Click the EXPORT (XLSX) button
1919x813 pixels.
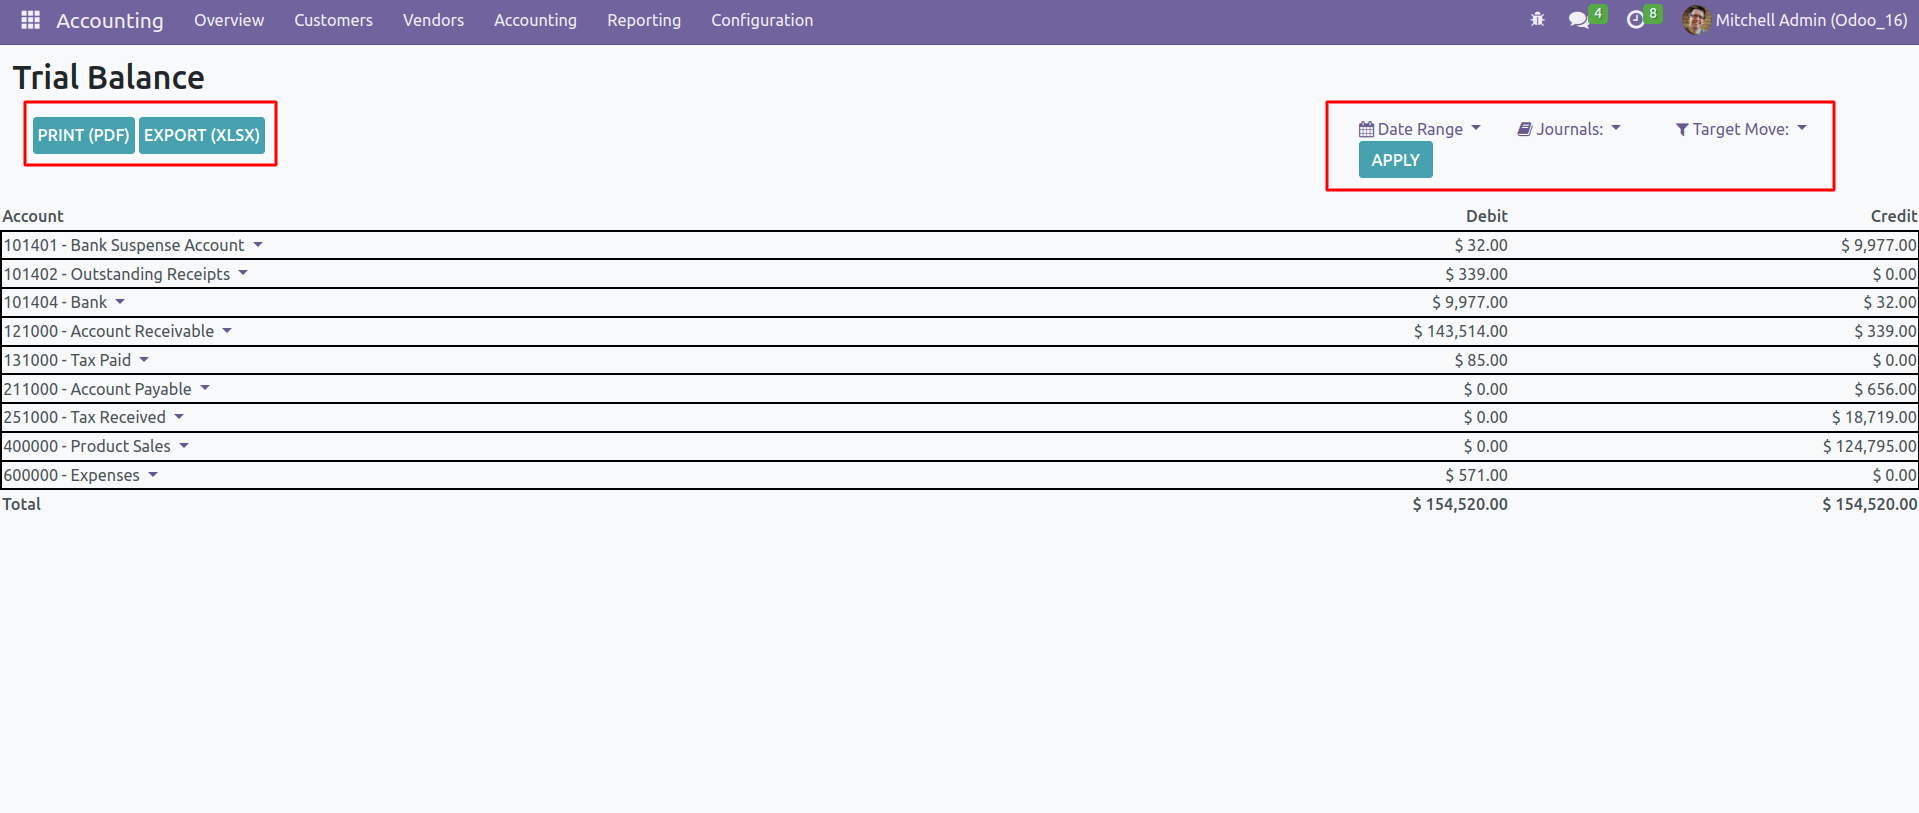coord(202,135)
